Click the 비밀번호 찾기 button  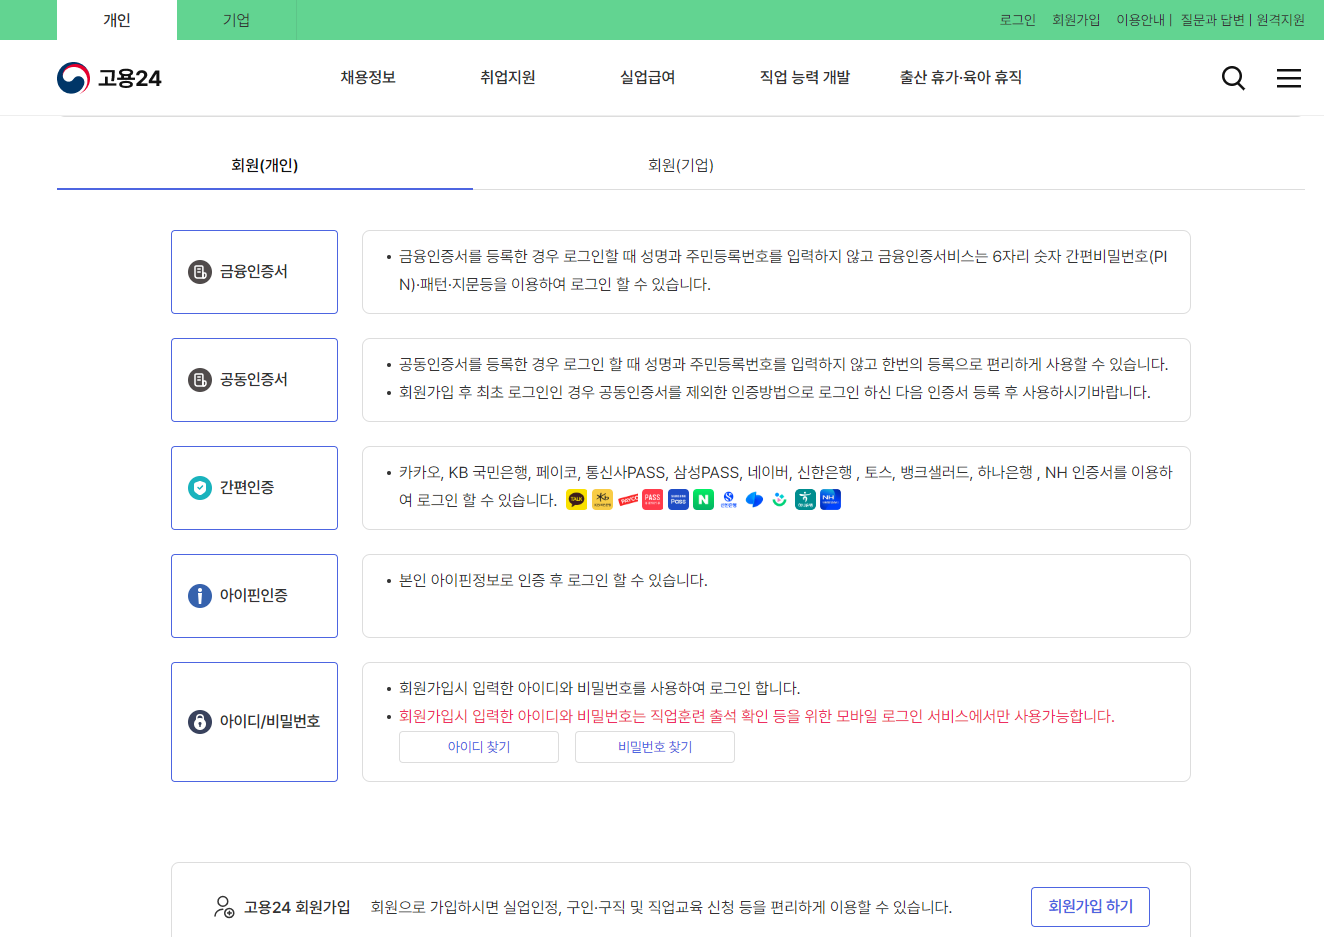tap(654, 746)
